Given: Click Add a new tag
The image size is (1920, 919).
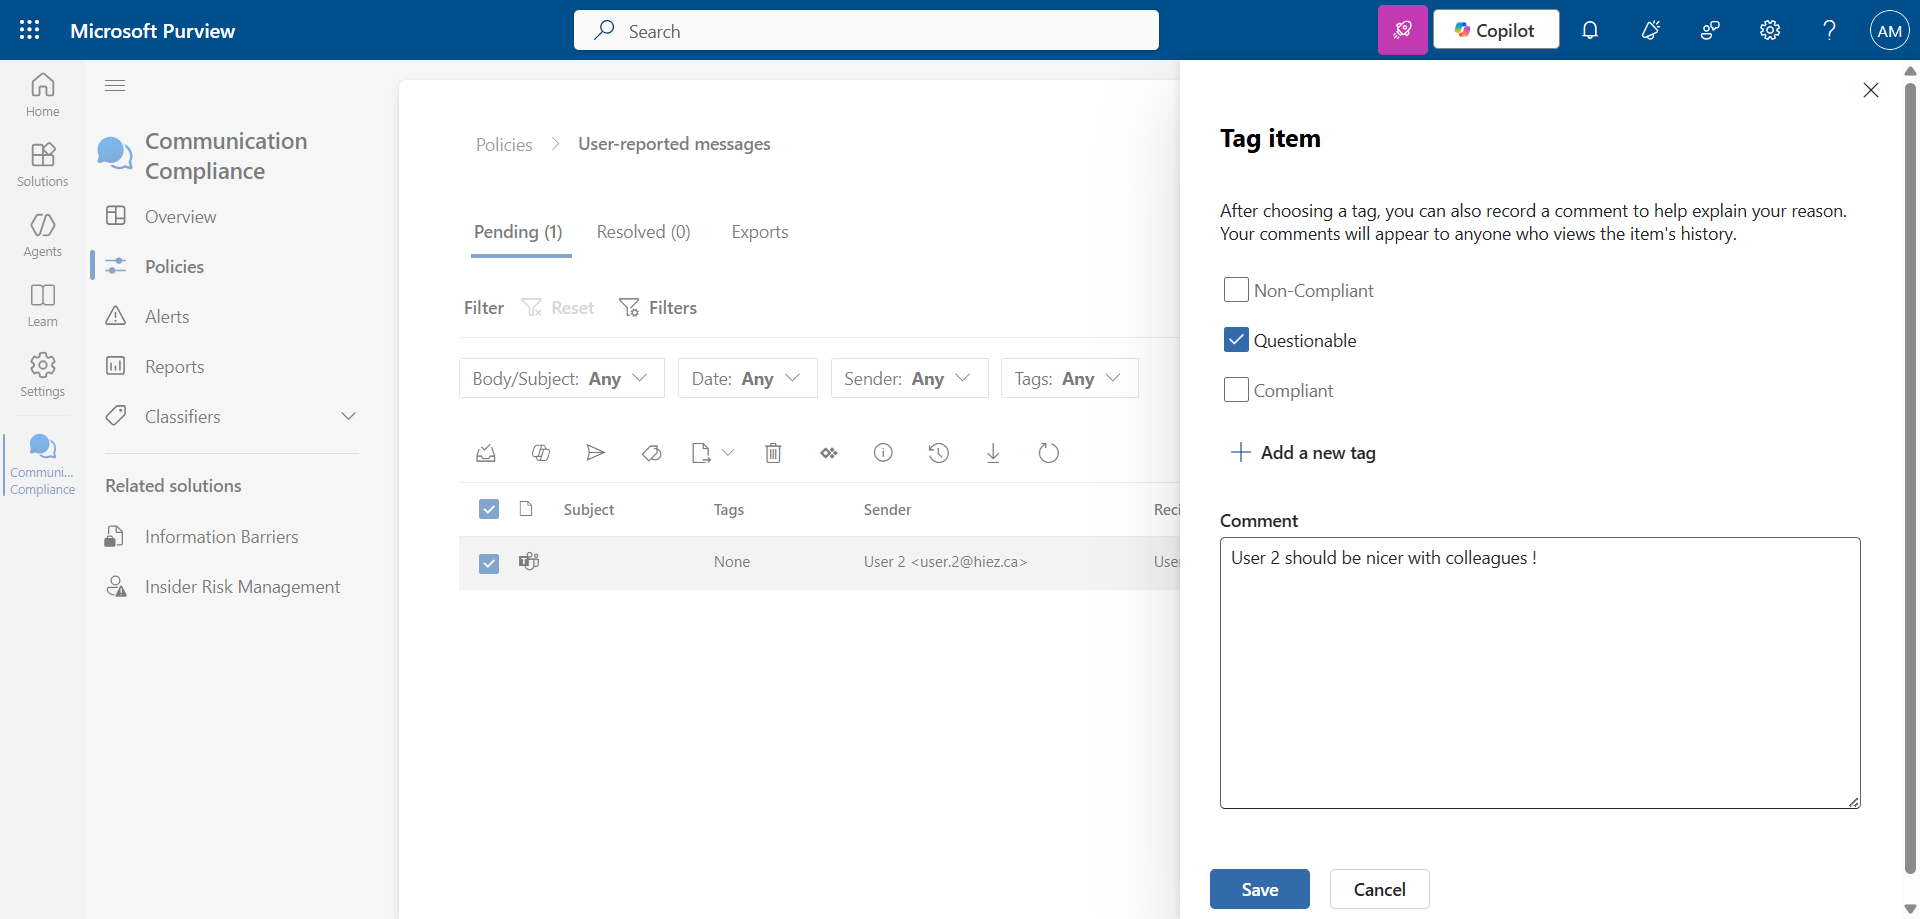Looking at the screenshot, I should [x=1303, y=453].
